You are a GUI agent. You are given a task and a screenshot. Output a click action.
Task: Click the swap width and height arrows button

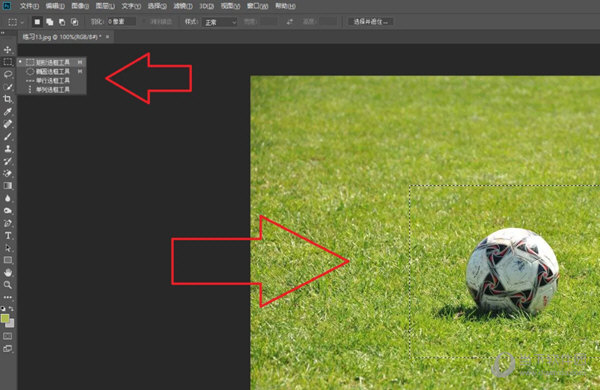(290, 22)
